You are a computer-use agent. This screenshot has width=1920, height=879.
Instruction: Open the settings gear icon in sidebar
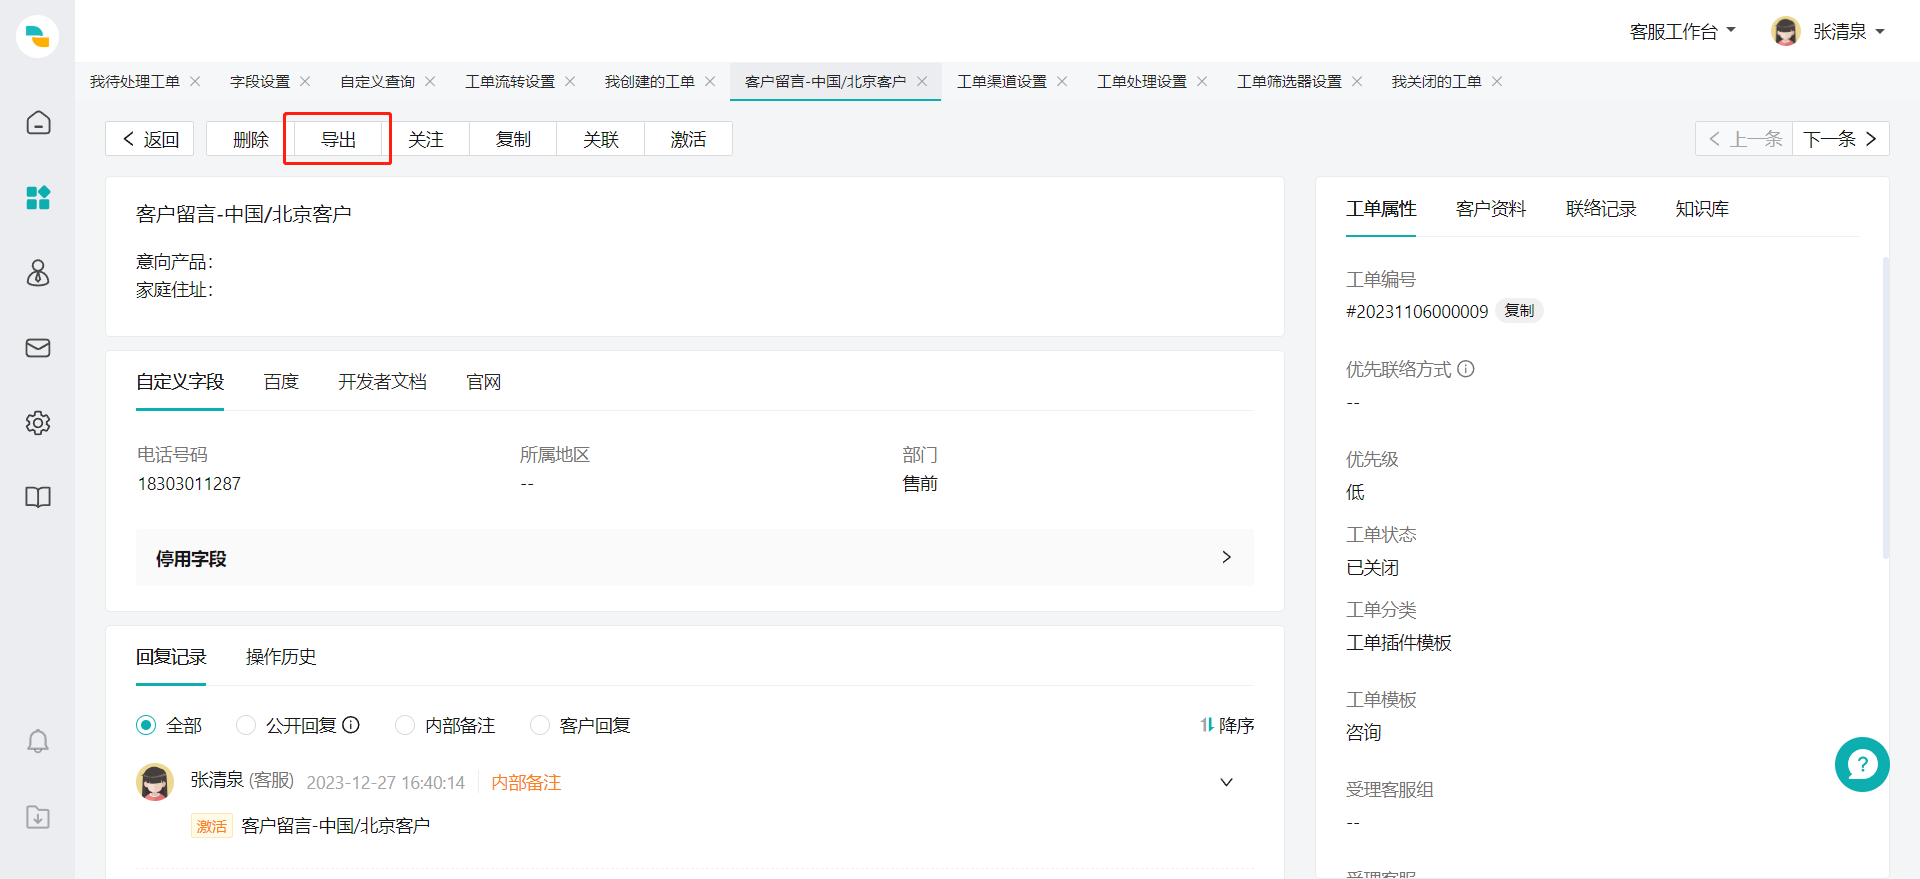click(38, 423)
